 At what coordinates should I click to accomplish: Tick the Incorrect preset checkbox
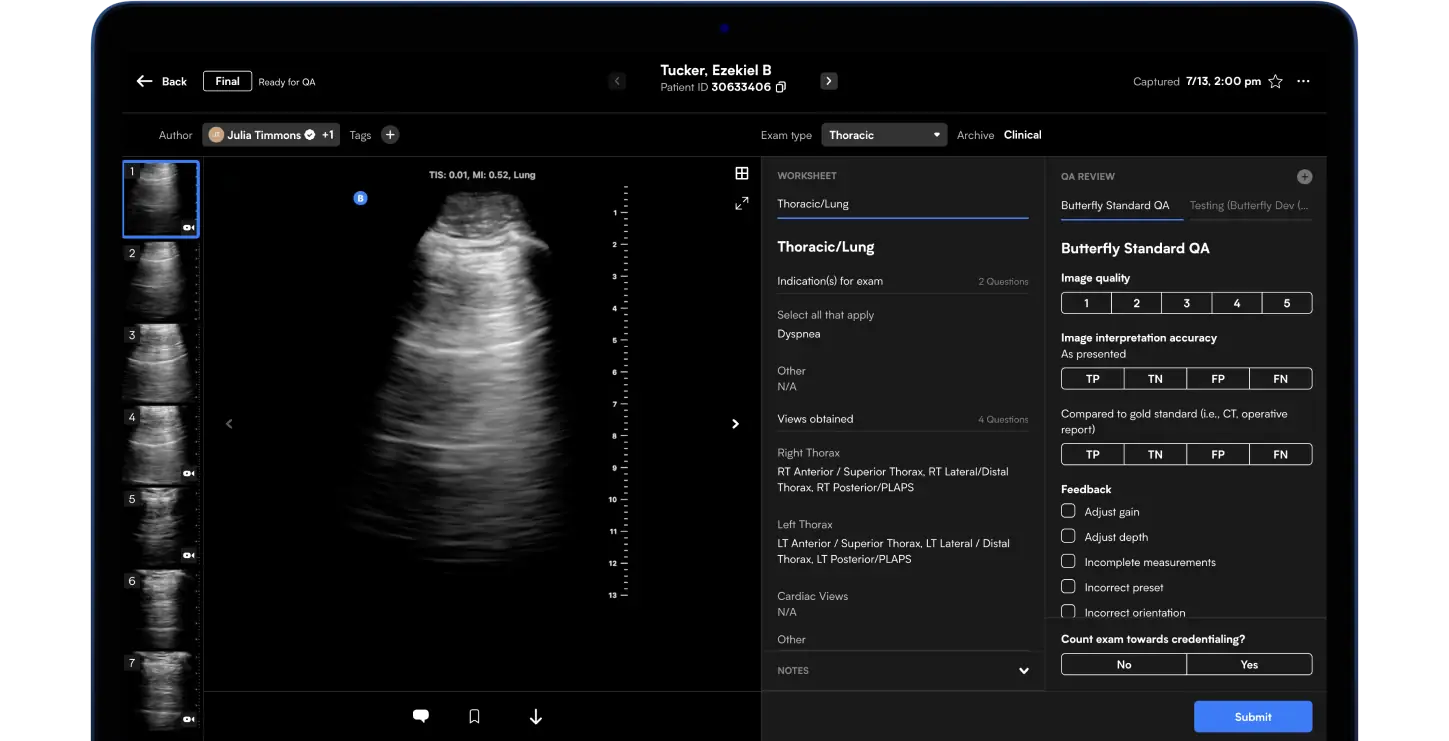tap(1068, 587)
